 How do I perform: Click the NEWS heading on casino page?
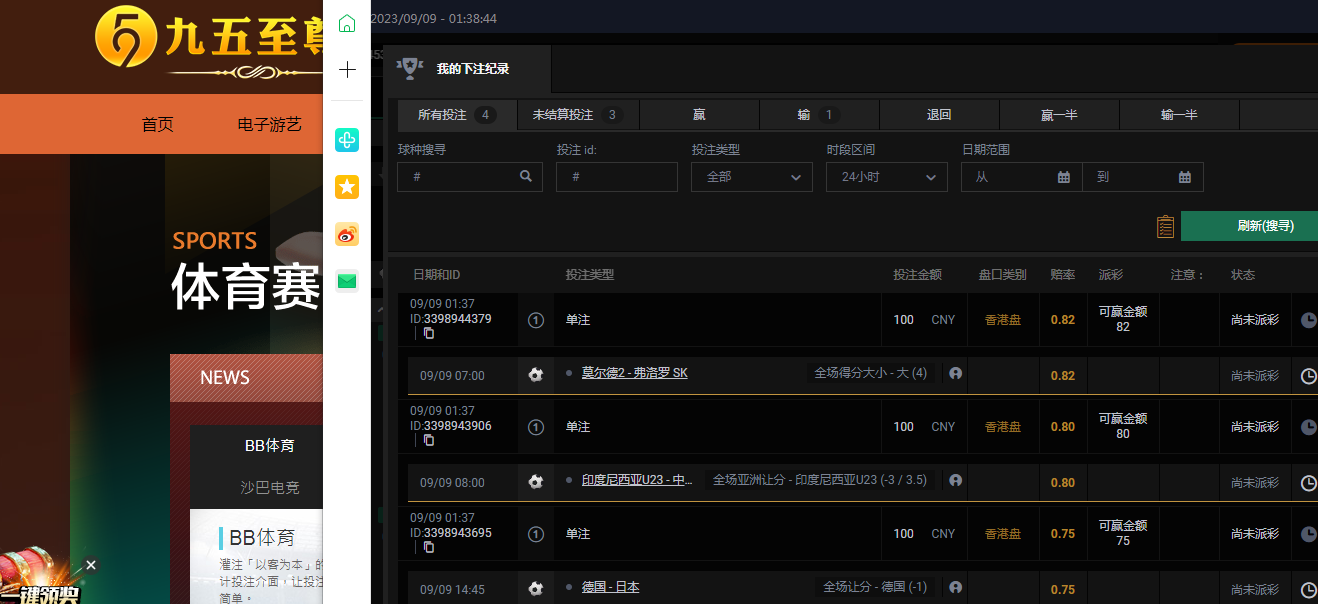[225, 377]
